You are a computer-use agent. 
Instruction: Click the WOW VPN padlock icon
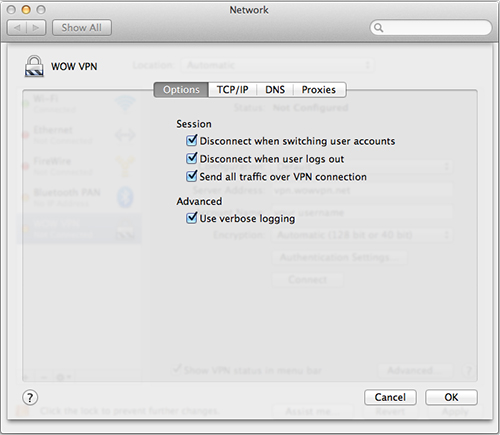click(34, 66)
